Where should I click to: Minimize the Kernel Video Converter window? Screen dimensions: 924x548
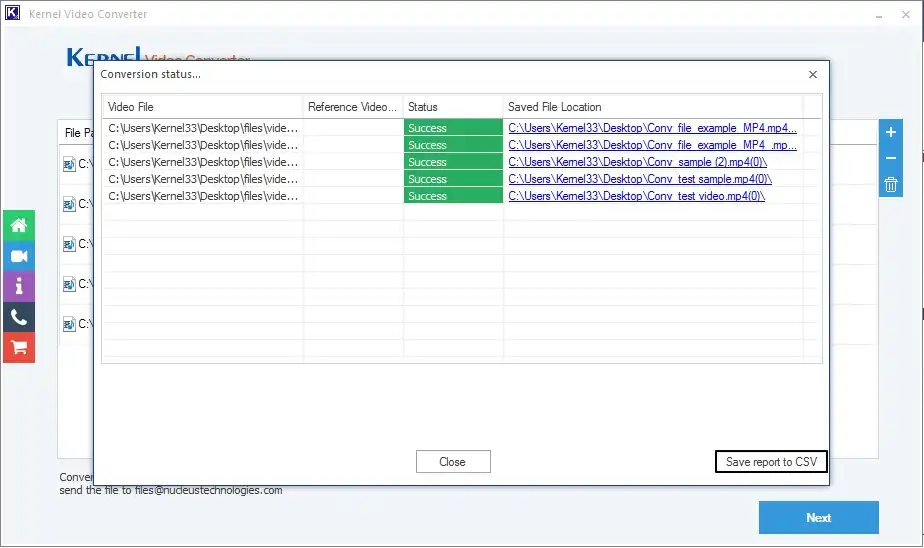point(879,15)
